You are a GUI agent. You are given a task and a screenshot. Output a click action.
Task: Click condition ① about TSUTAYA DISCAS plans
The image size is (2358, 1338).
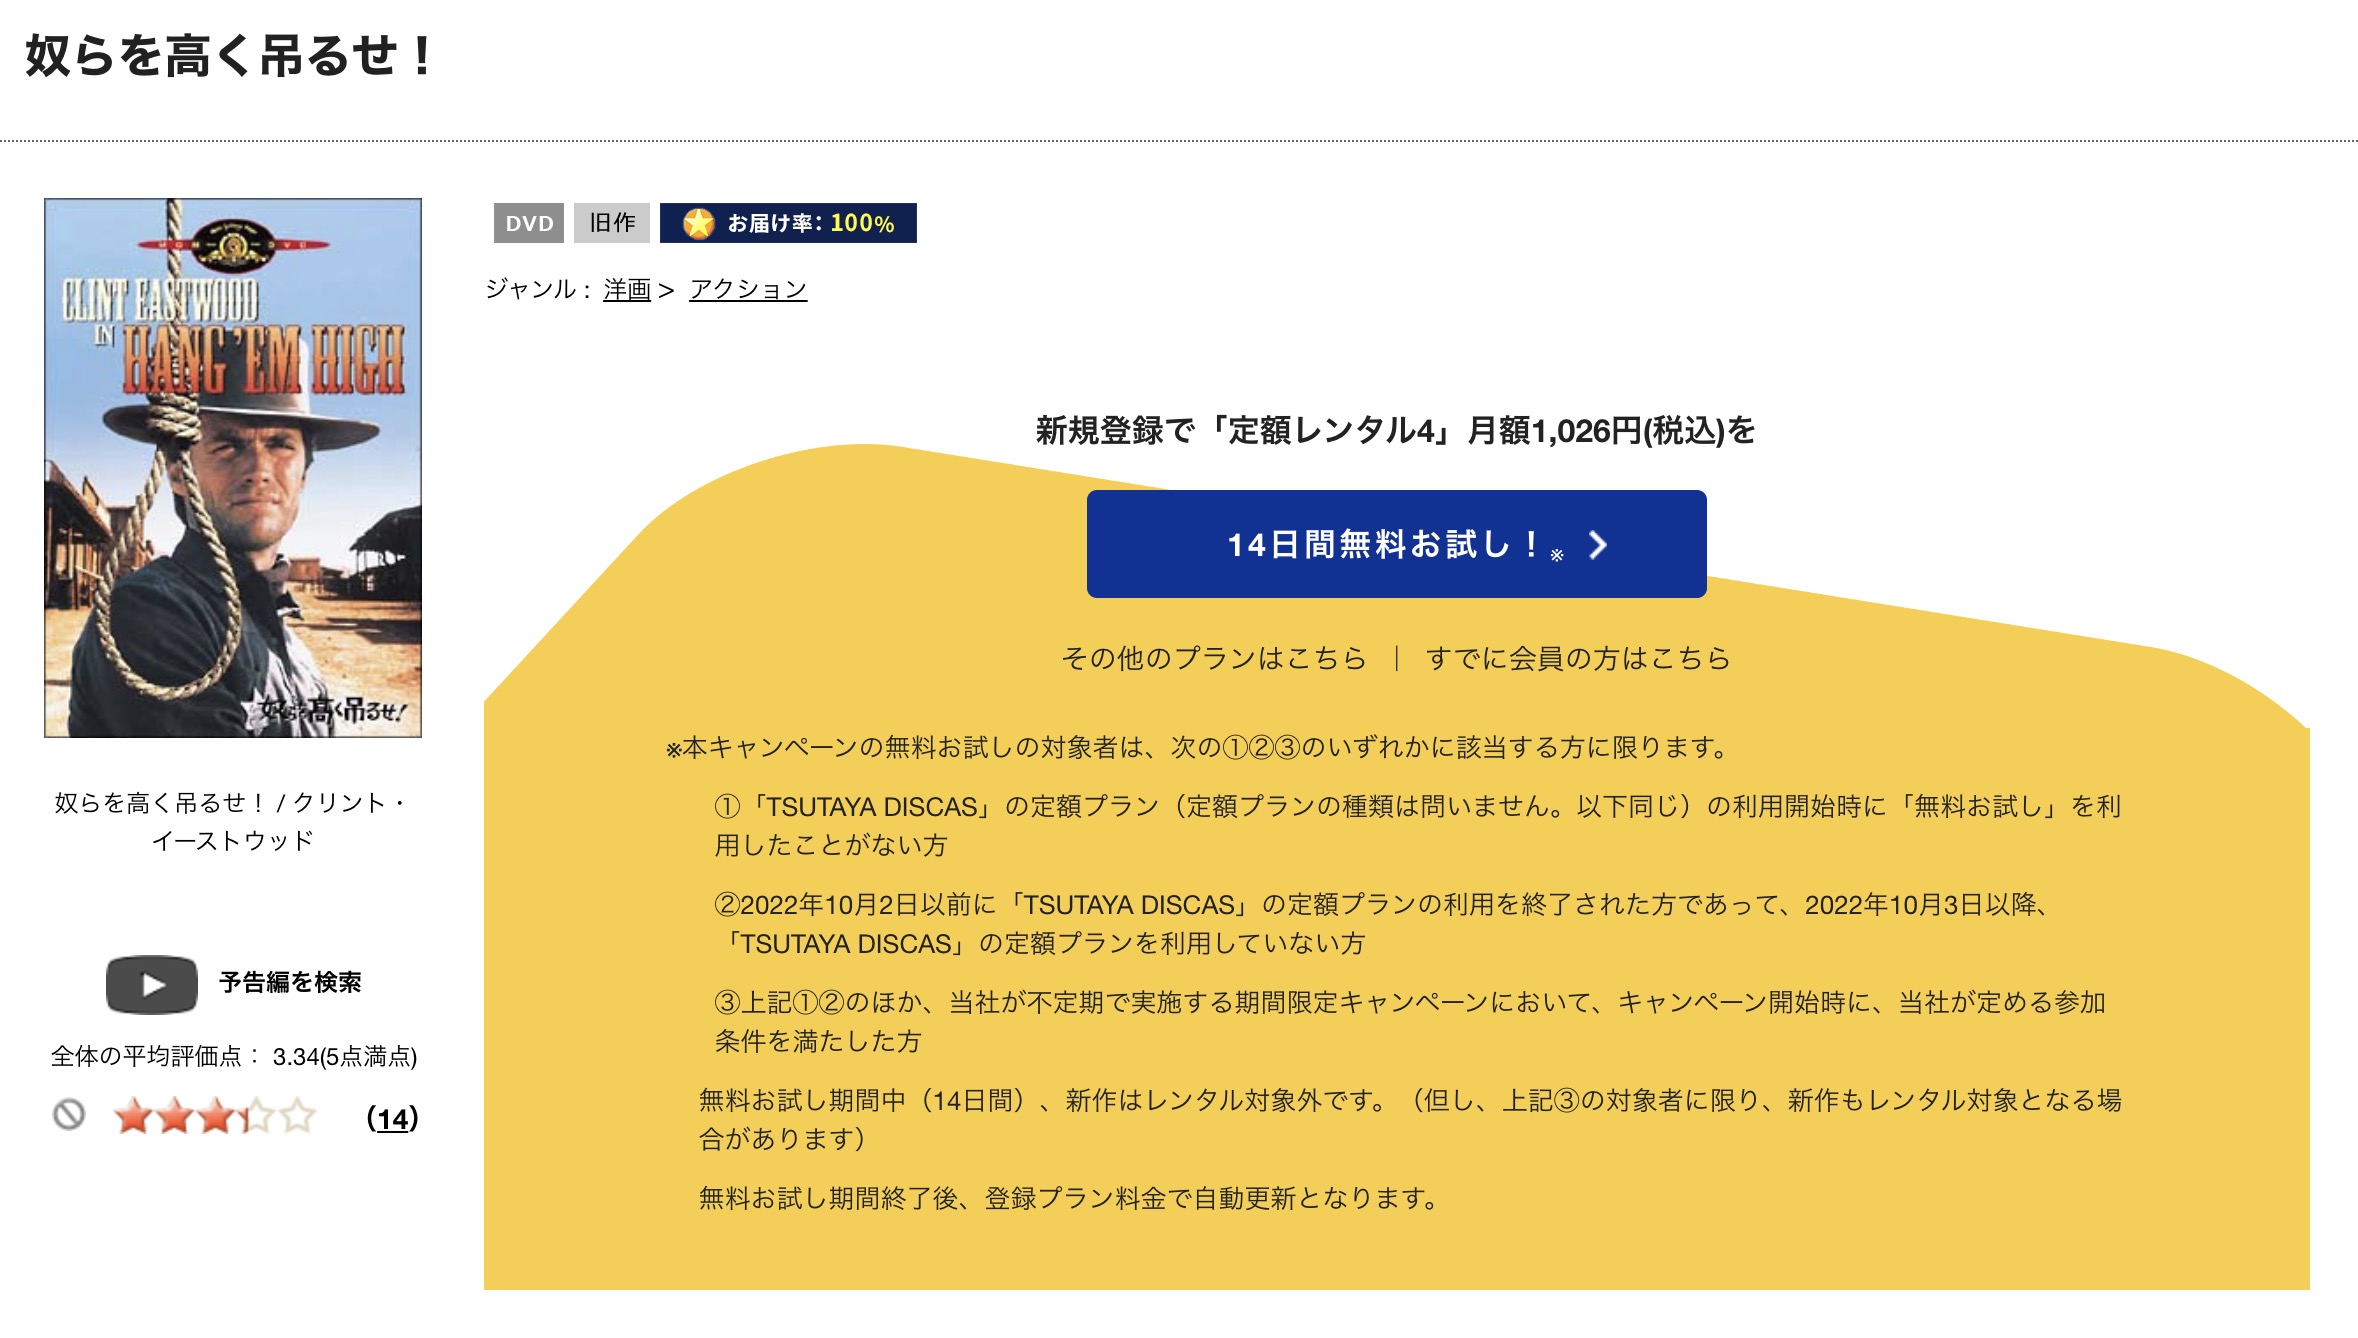pos(1418,826)
